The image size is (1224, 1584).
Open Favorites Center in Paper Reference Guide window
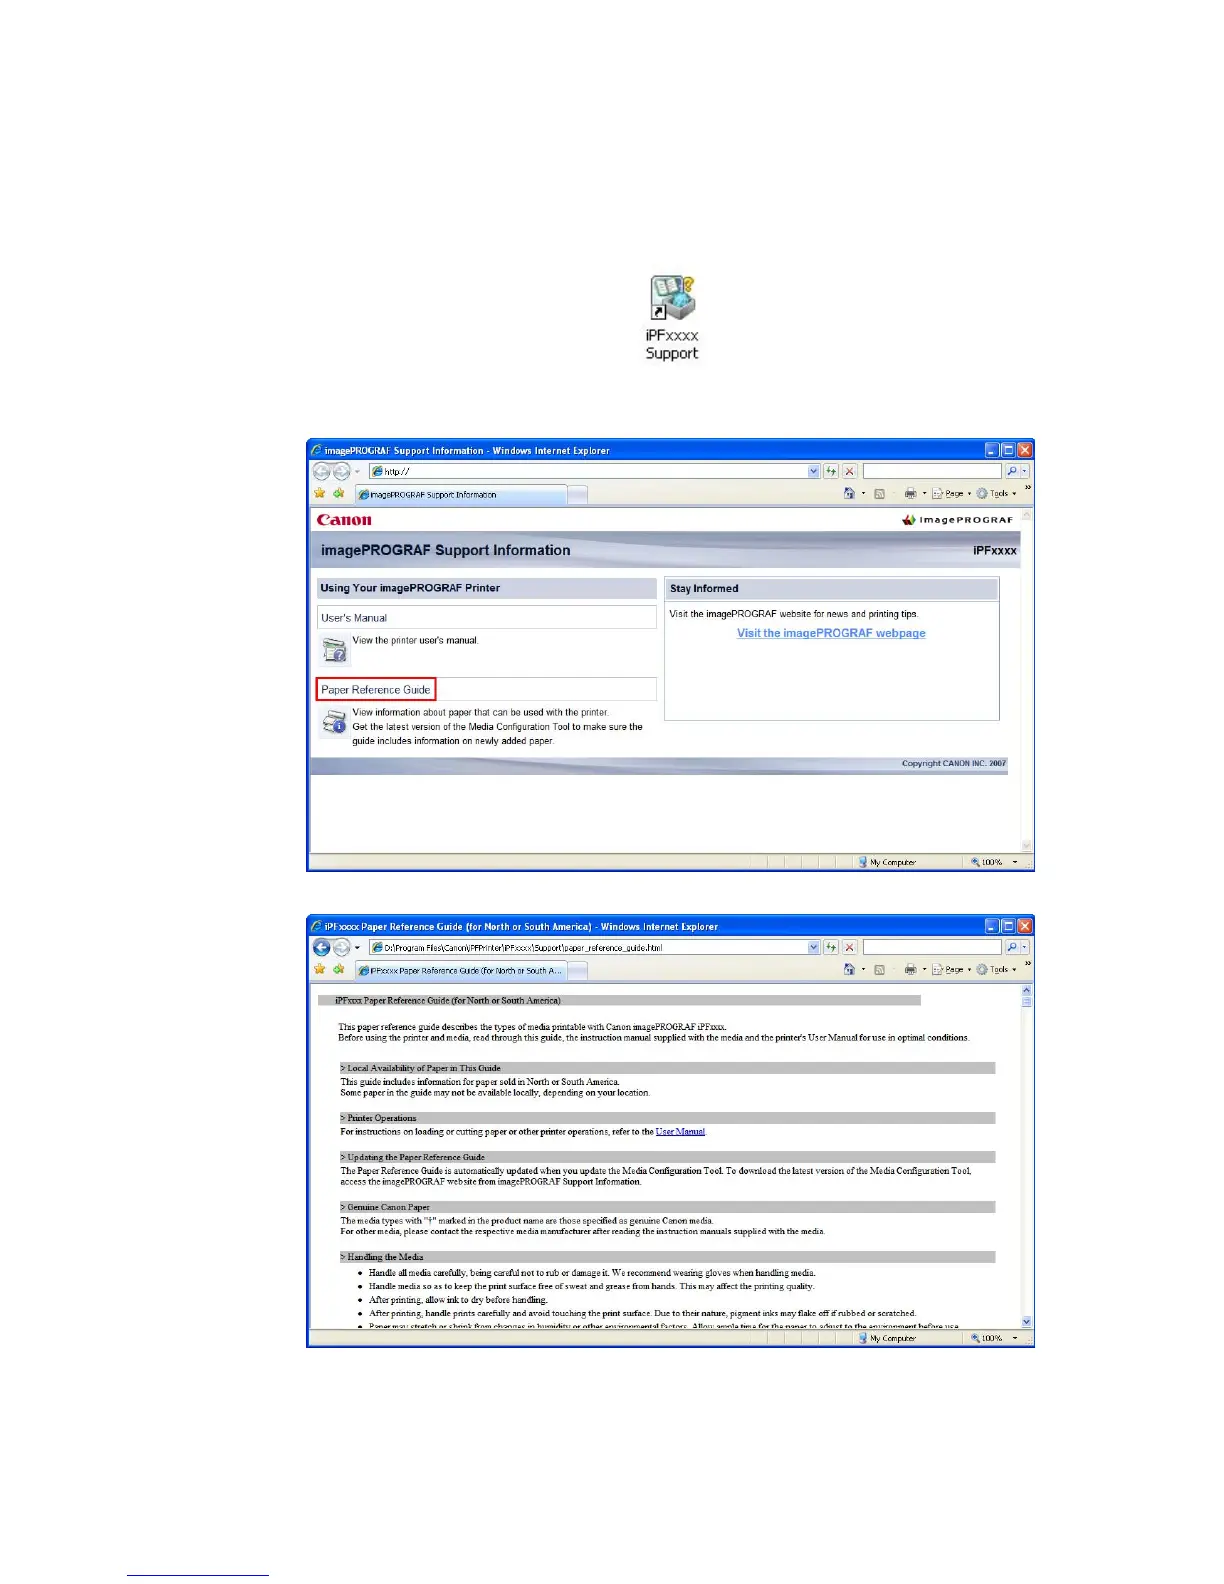click(x=320, y=969)
